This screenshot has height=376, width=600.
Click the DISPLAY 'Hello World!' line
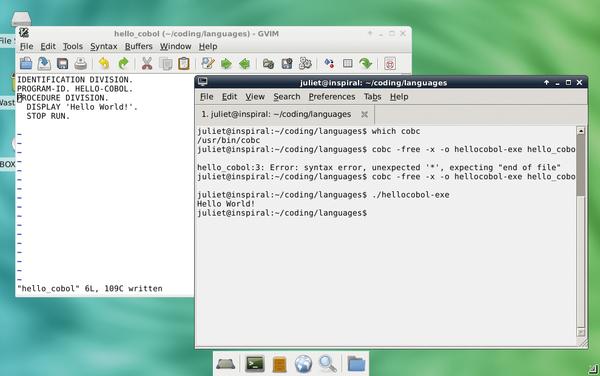[x=82, y=107]
